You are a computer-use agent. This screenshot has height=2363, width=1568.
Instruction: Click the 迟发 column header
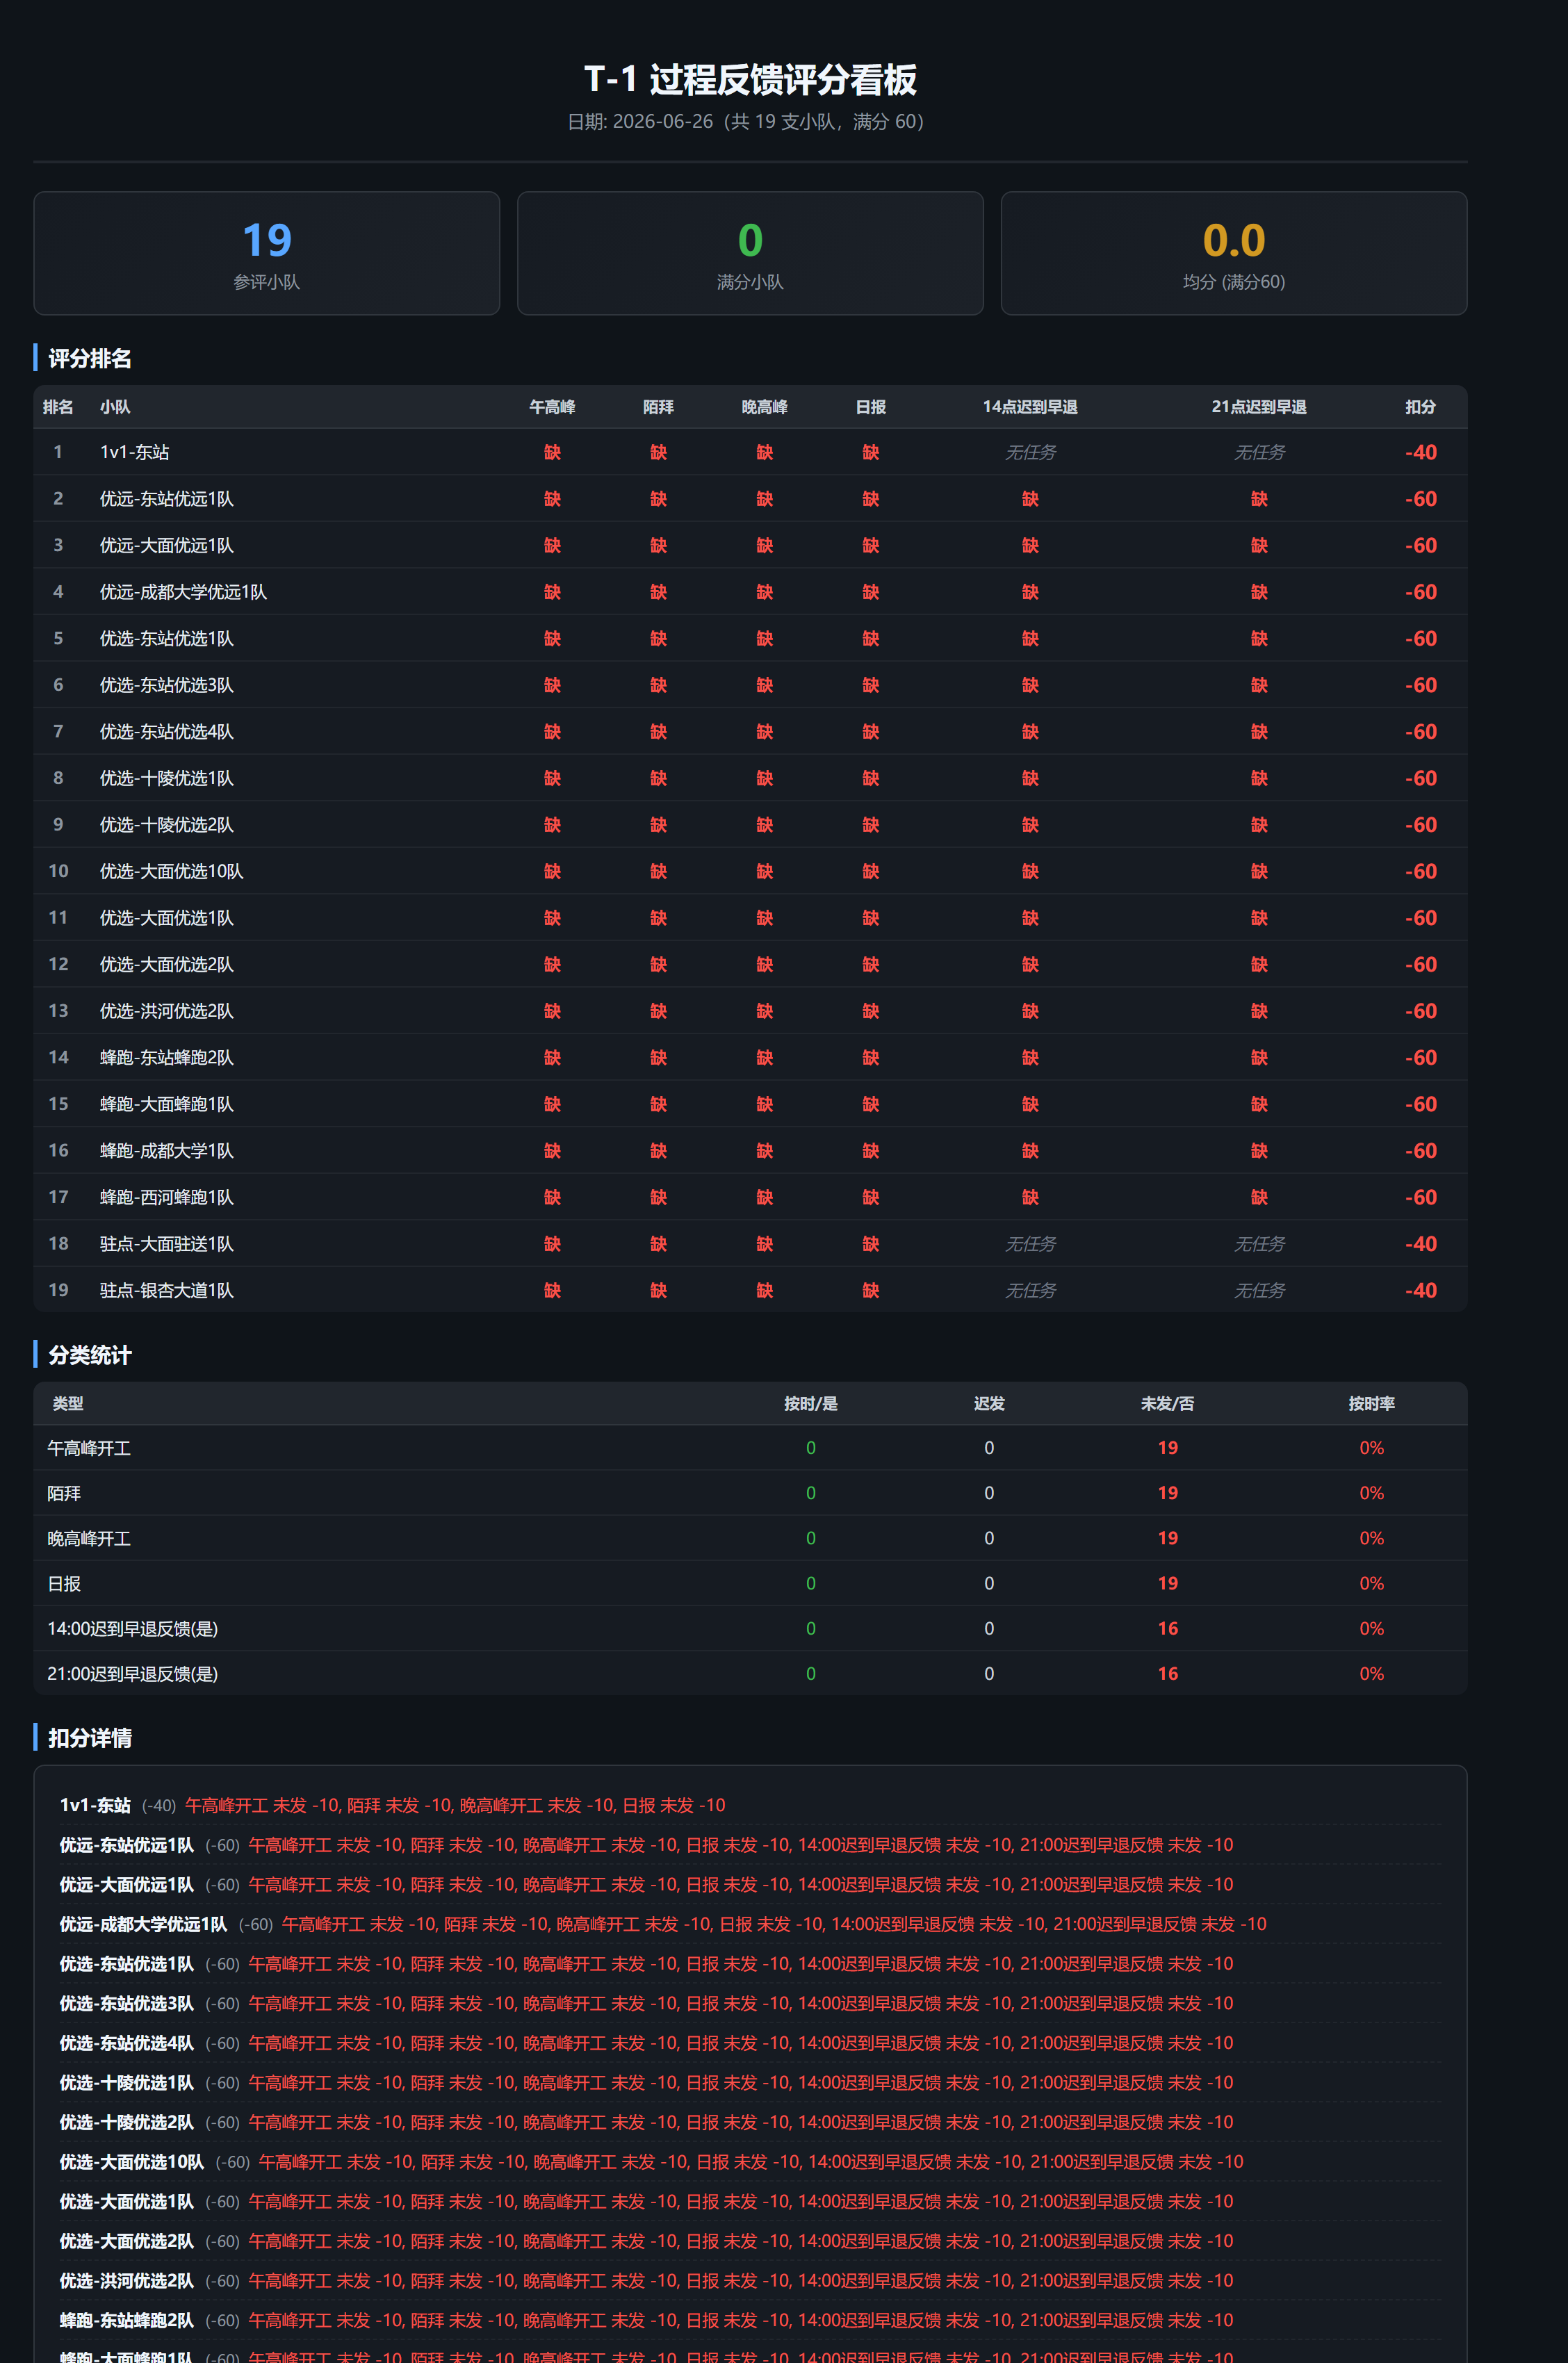(x=989, y=1404)
